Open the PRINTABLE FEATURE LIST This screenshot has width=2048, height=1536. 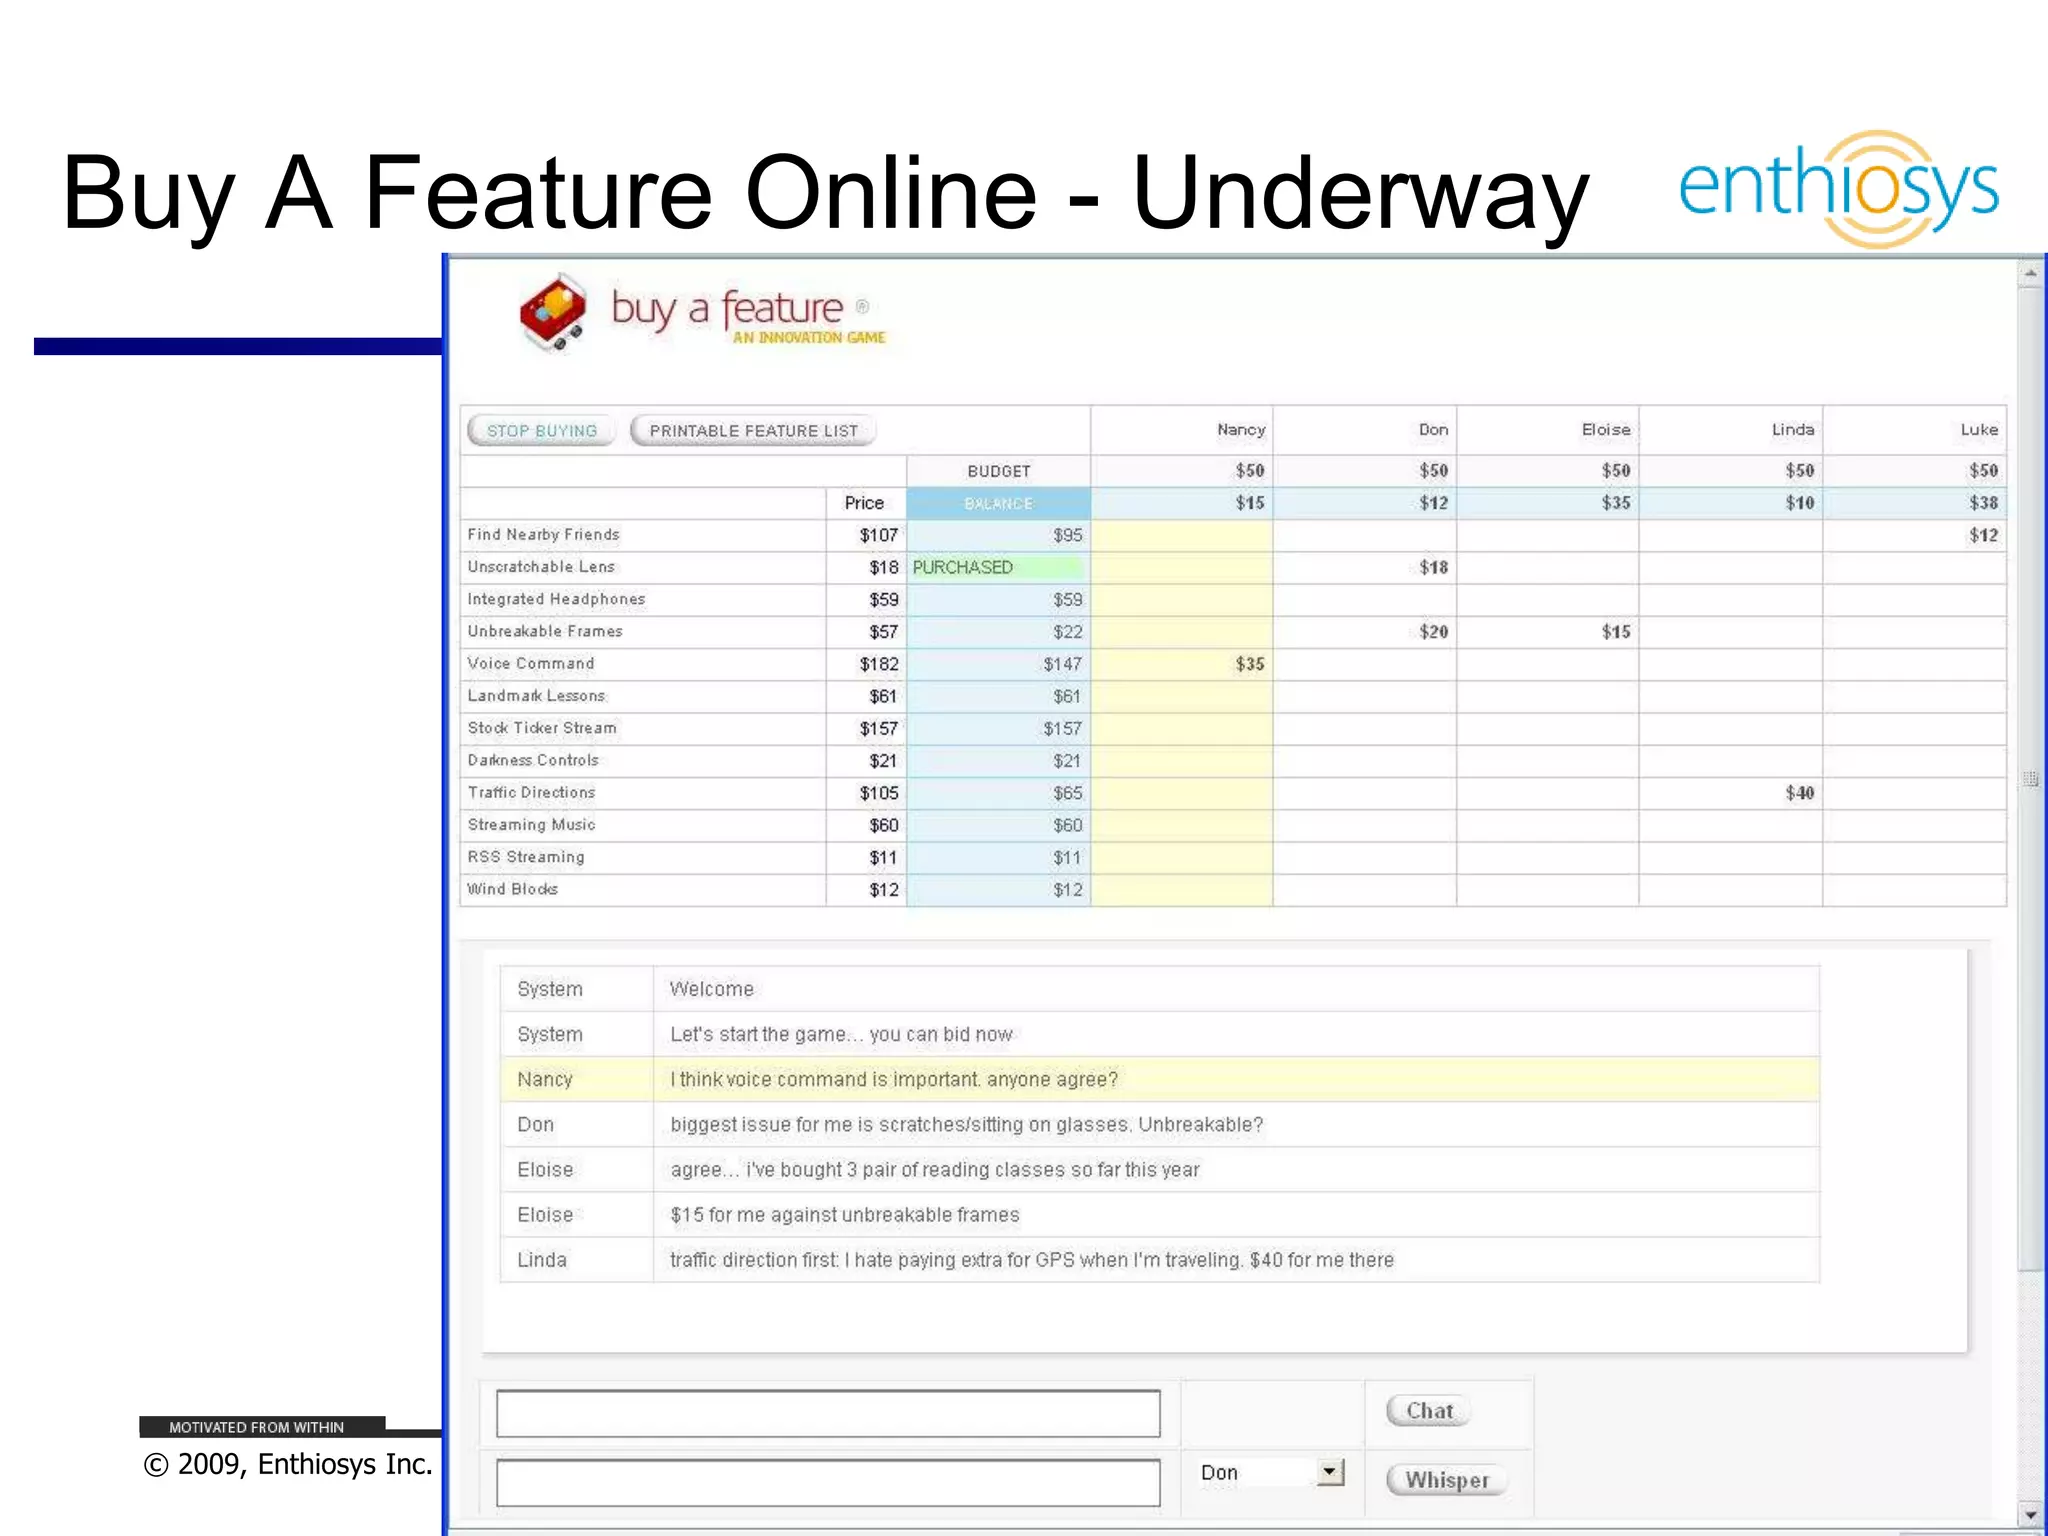753,431
